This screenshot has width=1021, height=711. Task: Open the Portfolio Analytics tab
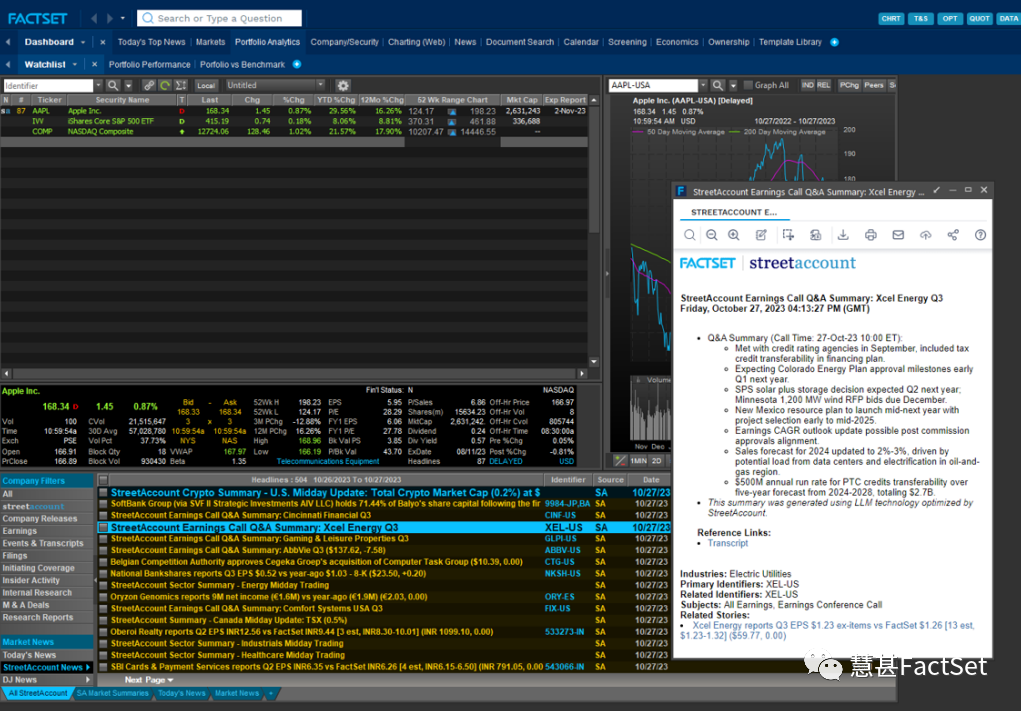coord(268,42)
